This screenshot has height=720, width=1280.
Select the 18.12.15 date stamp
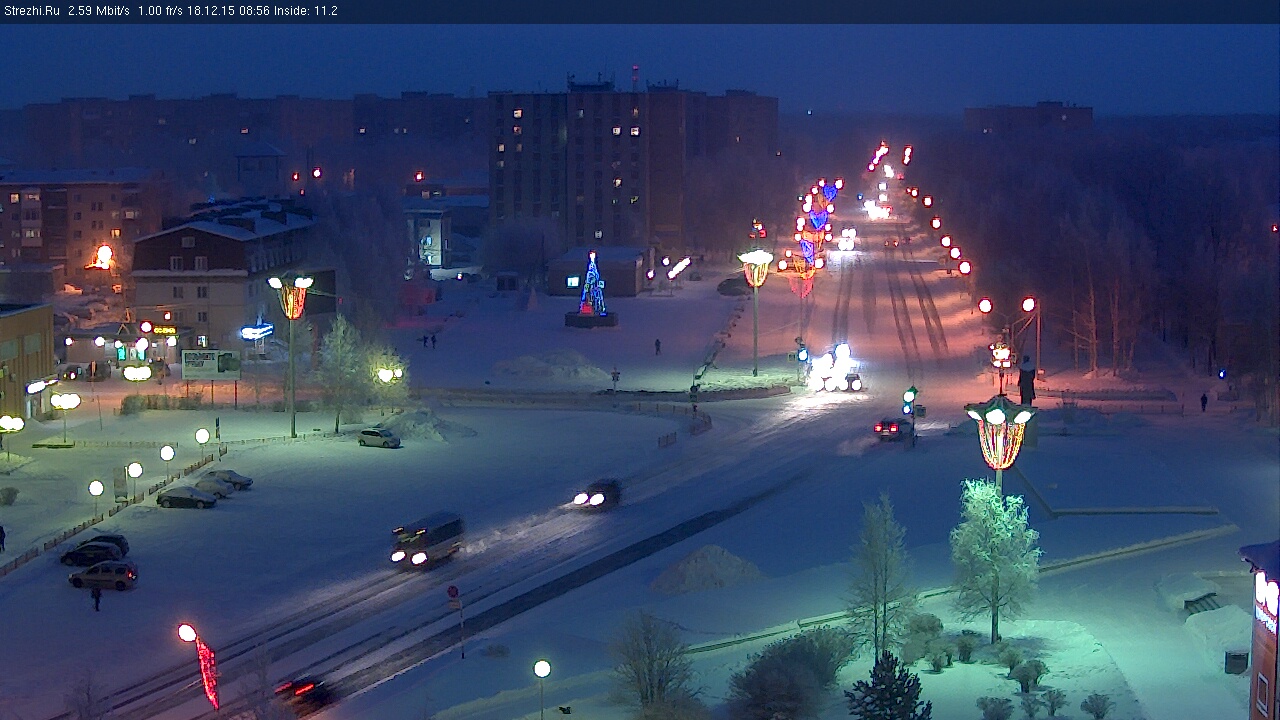pos(209,11)
